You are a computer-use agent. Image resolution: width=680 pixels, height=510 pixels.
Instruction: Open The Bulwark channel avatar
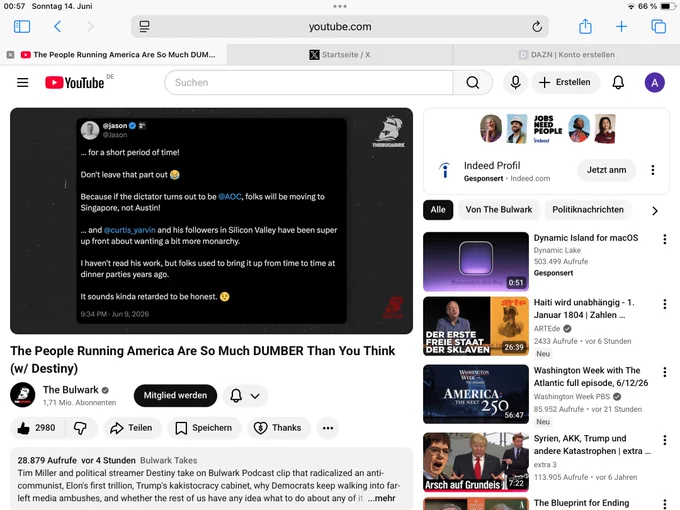pos(23,395)
